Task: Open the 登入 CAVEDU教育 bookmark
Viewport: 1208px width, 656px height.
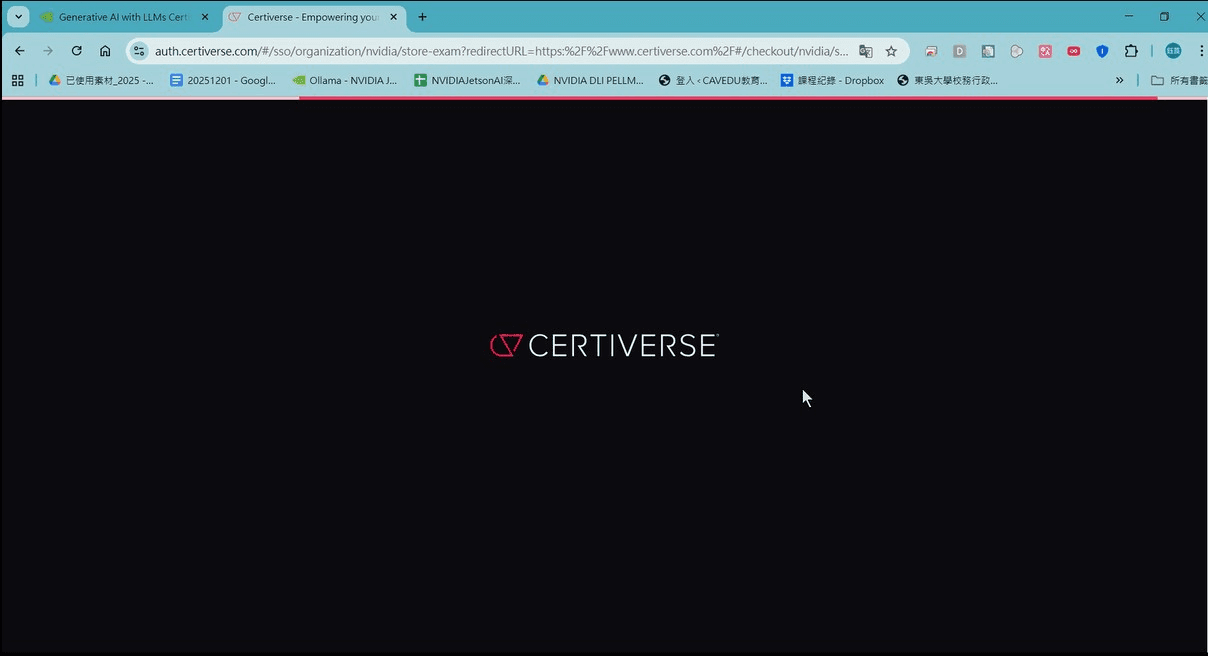Action: click(x=713, y=80)
